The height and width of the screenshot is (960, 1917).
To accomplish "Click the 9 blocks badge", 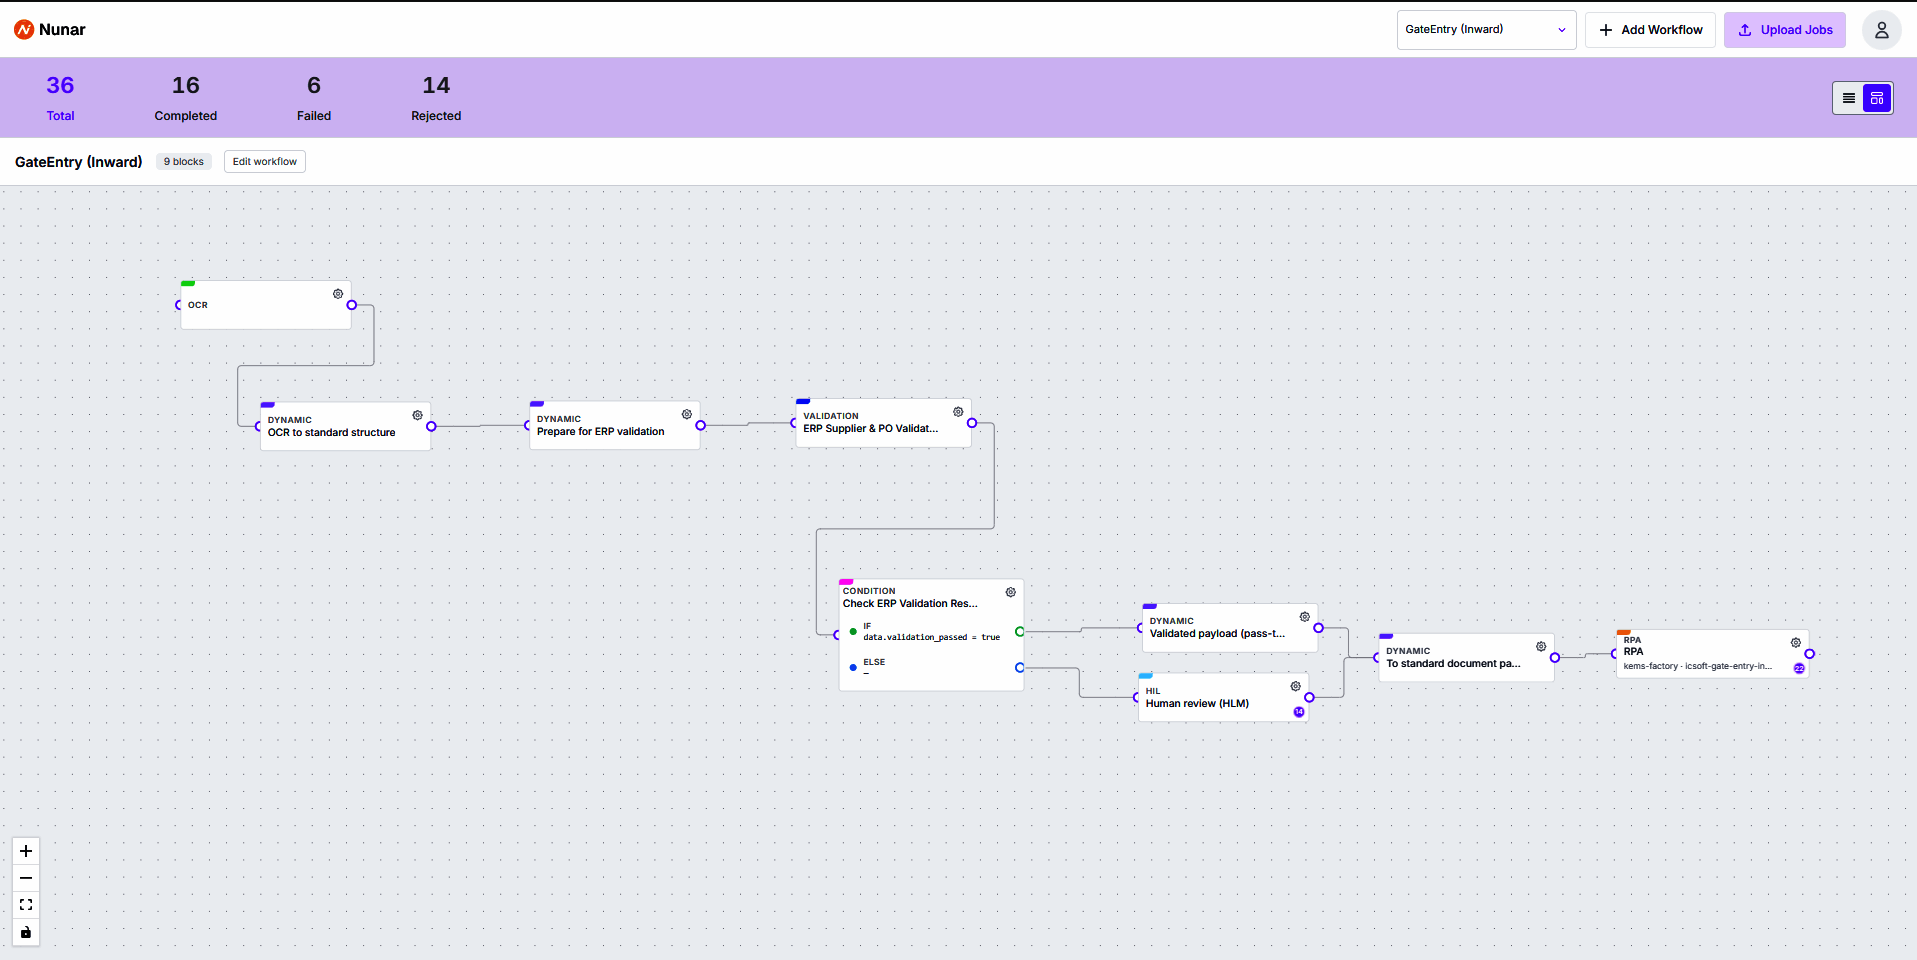I will coord(184,162).
